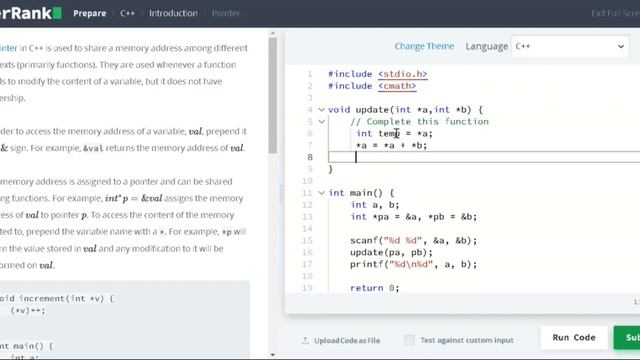Image resolution: width=640 pixels, height=360 pixels.
Task: Click the line '#include <cmath>'
Action: click(372, 86)
